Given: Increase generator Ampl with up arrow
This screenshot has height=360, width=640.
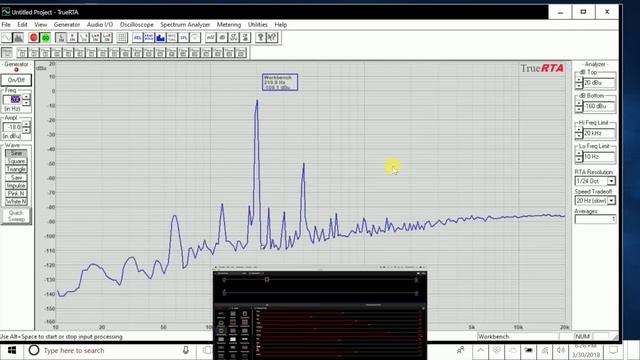Looking at the screenshot, I should point(26,124).
